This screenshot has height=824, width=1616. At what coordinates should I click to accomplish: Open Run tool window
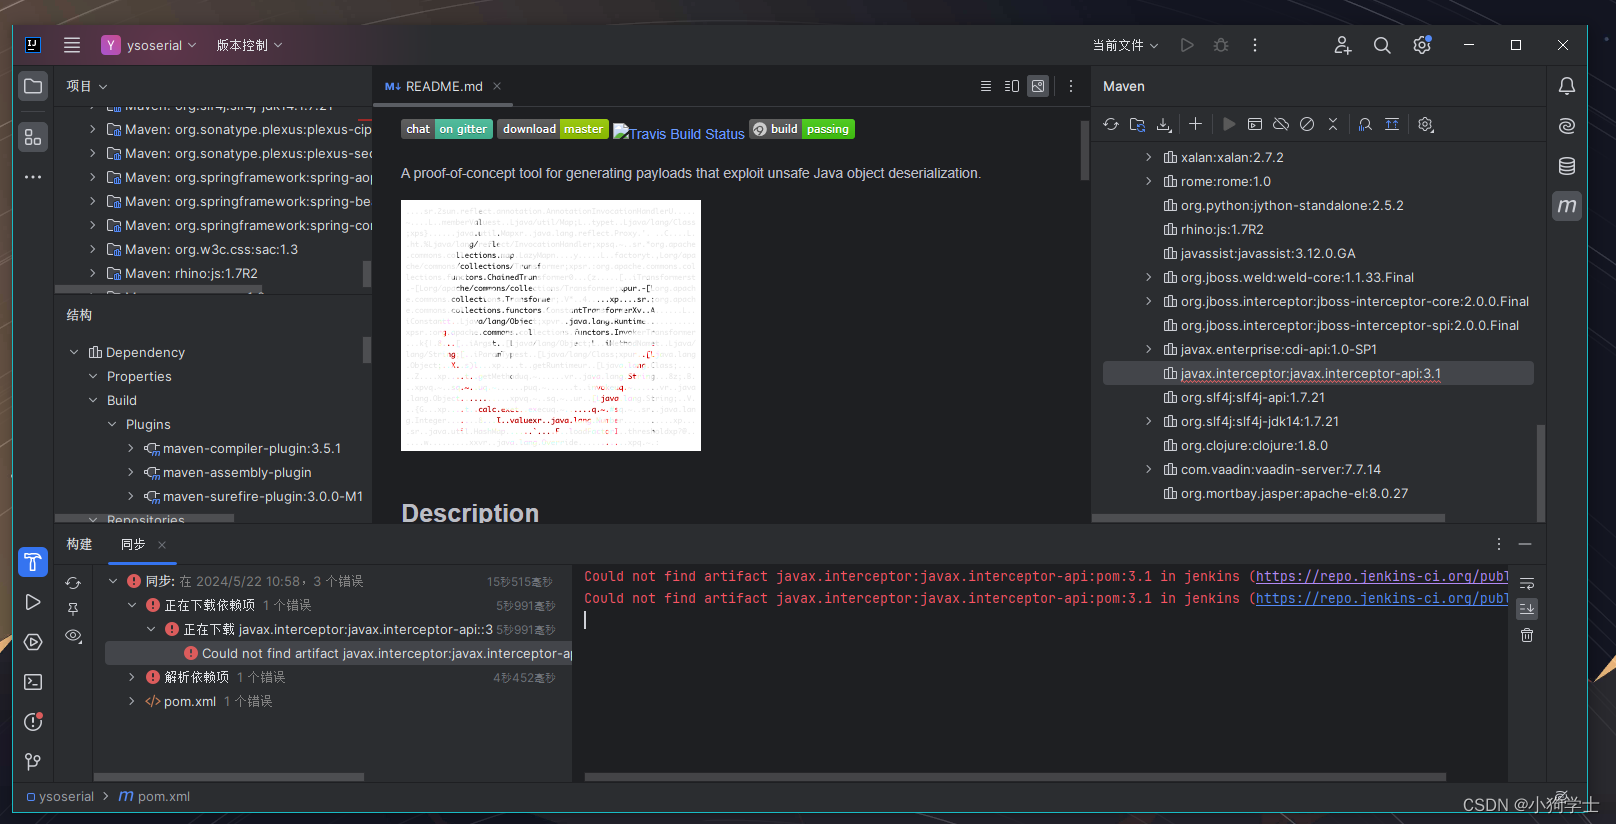pyautogui.click(x=33, y=602)
